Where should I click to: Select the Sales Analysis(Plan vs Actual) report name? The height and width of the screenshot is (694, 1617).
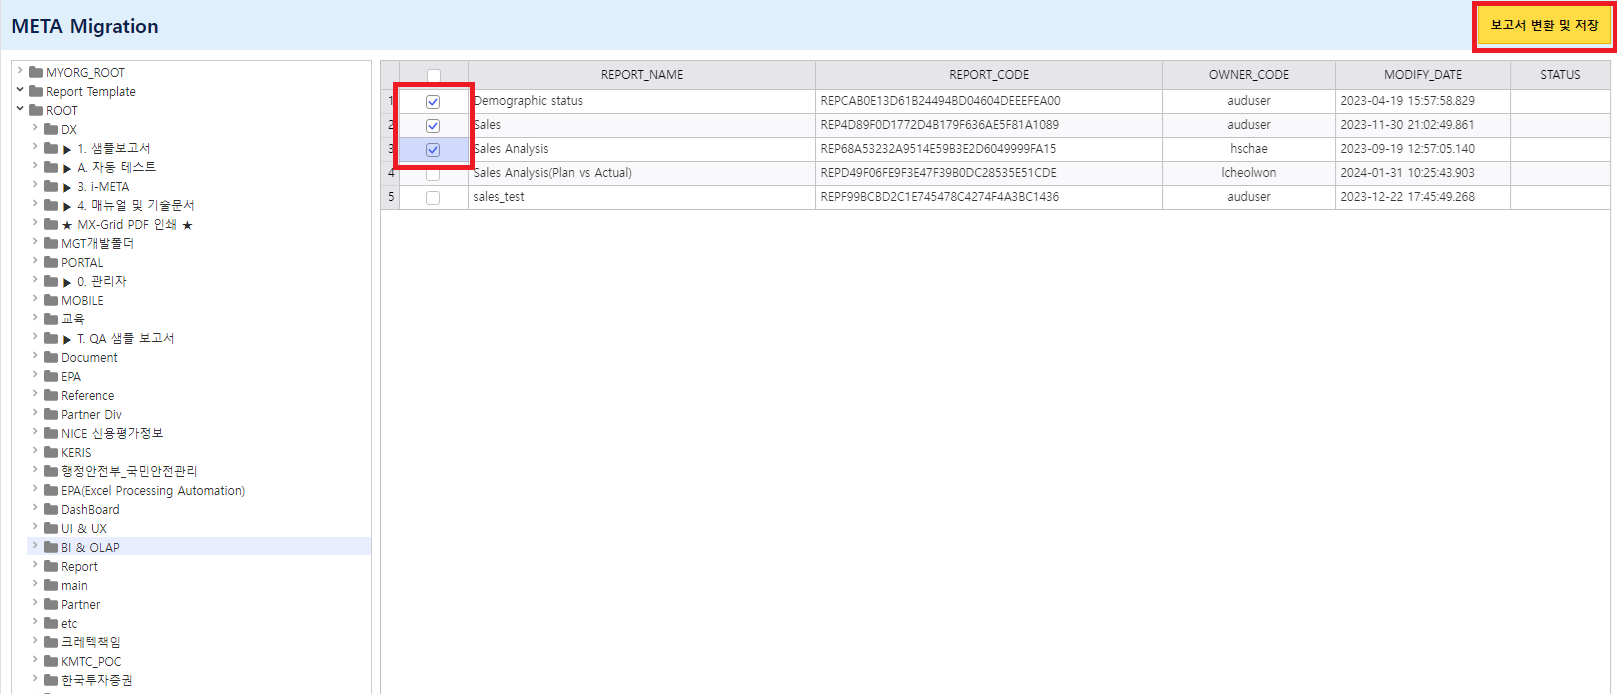pyautogui.click(x=553, y=173)
